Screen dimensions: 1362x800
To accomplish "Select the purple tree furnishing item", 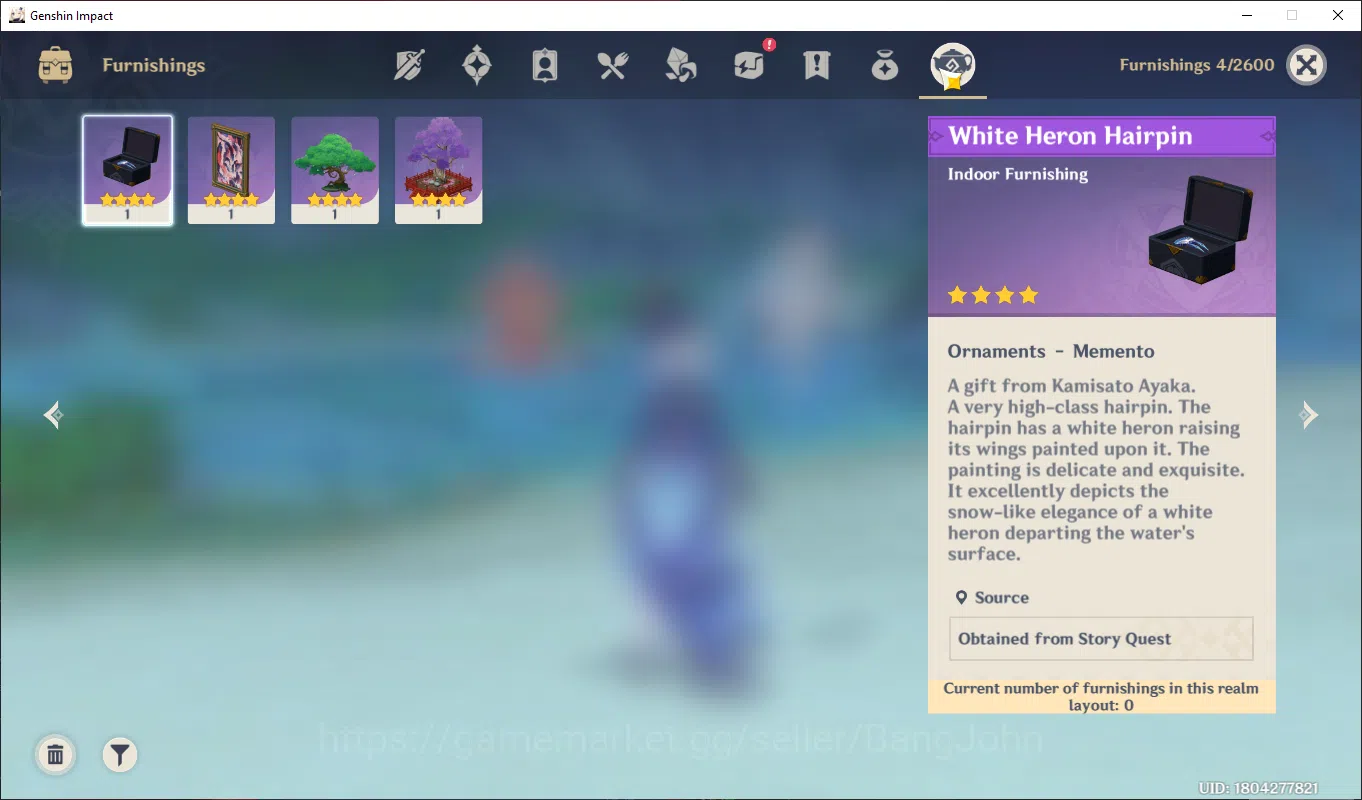I will point(439,170).
